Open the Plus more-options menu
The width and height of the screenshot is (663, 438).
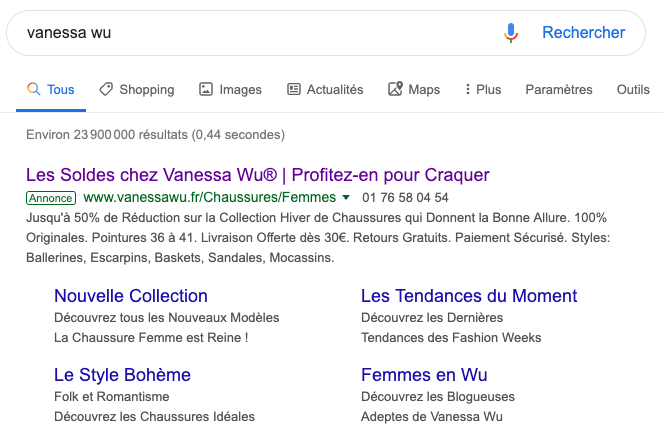tap(483, 89)
